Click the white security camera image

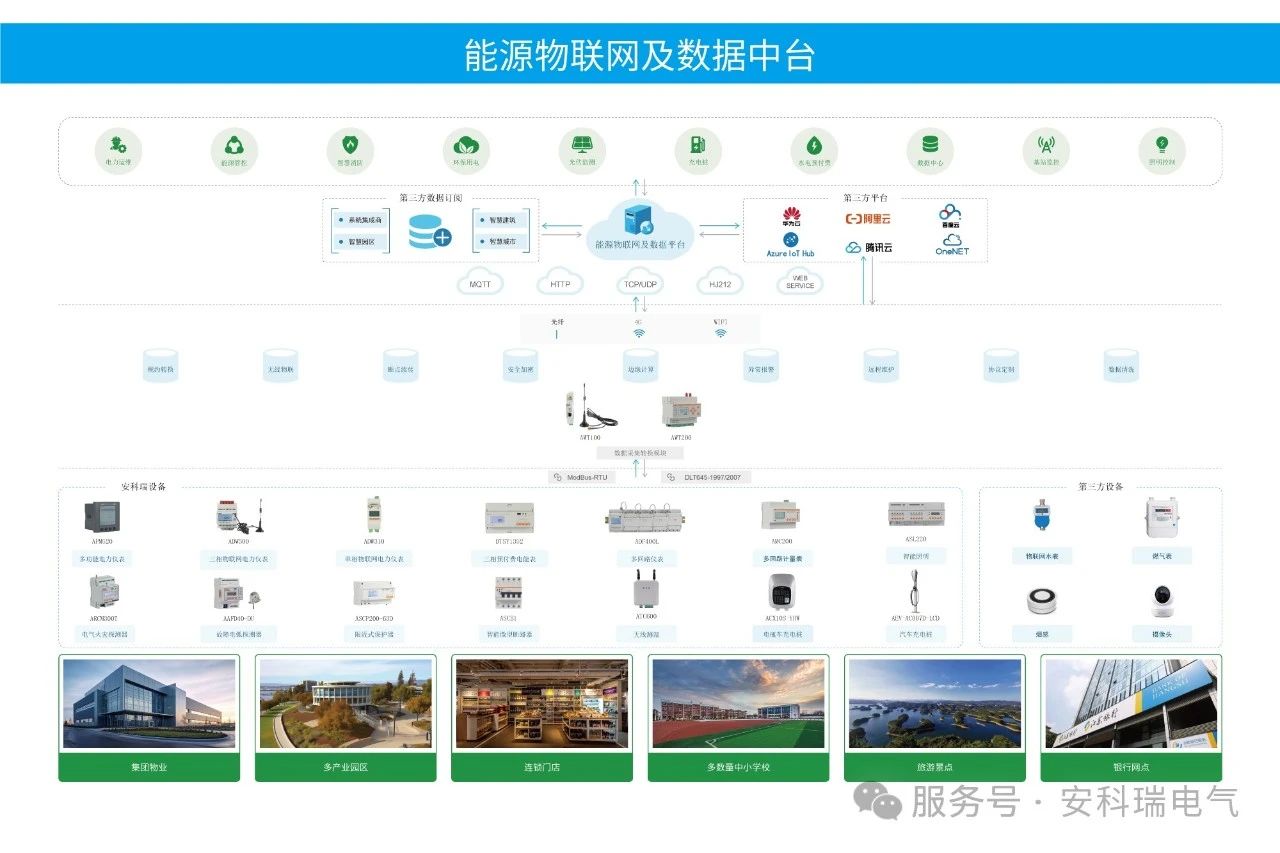click(1162, 600)
